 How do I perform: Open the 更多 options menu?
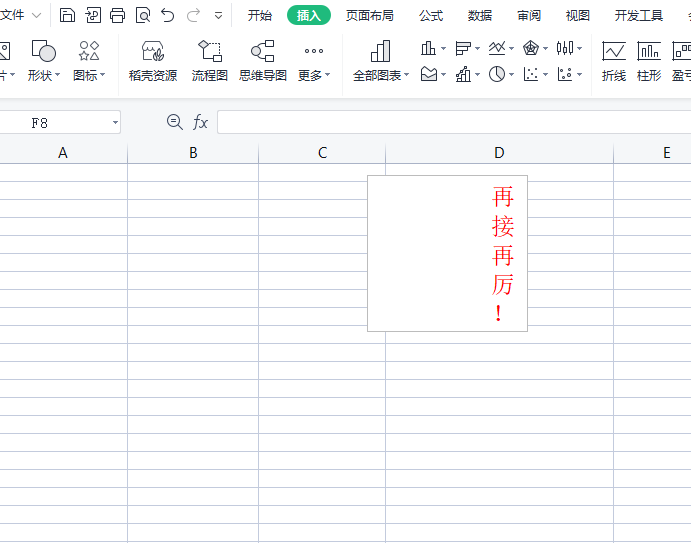point(314,61)
